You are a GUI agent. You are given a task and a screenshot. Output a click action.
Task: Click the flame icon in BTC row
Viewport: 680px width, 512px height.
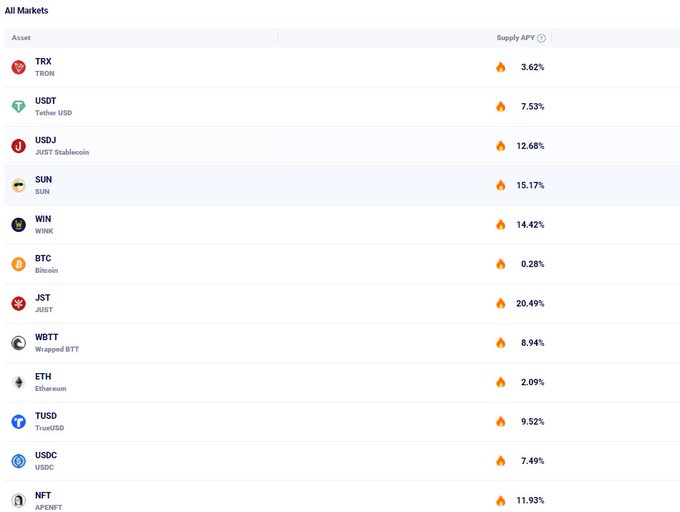pyautogui.click(x=500, y=264)
